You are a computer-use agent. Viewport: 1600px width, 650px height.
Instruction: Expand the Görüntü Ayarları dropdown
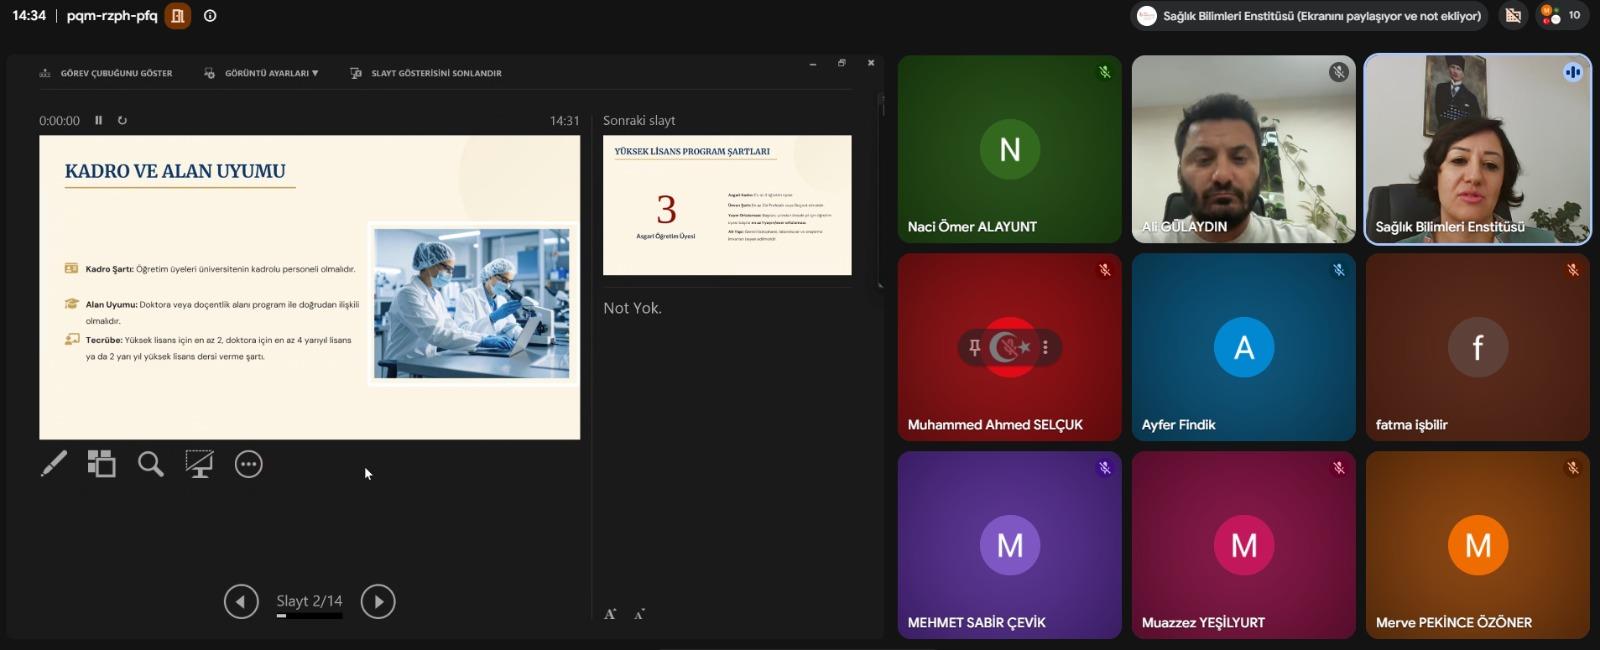pos(262,73)
